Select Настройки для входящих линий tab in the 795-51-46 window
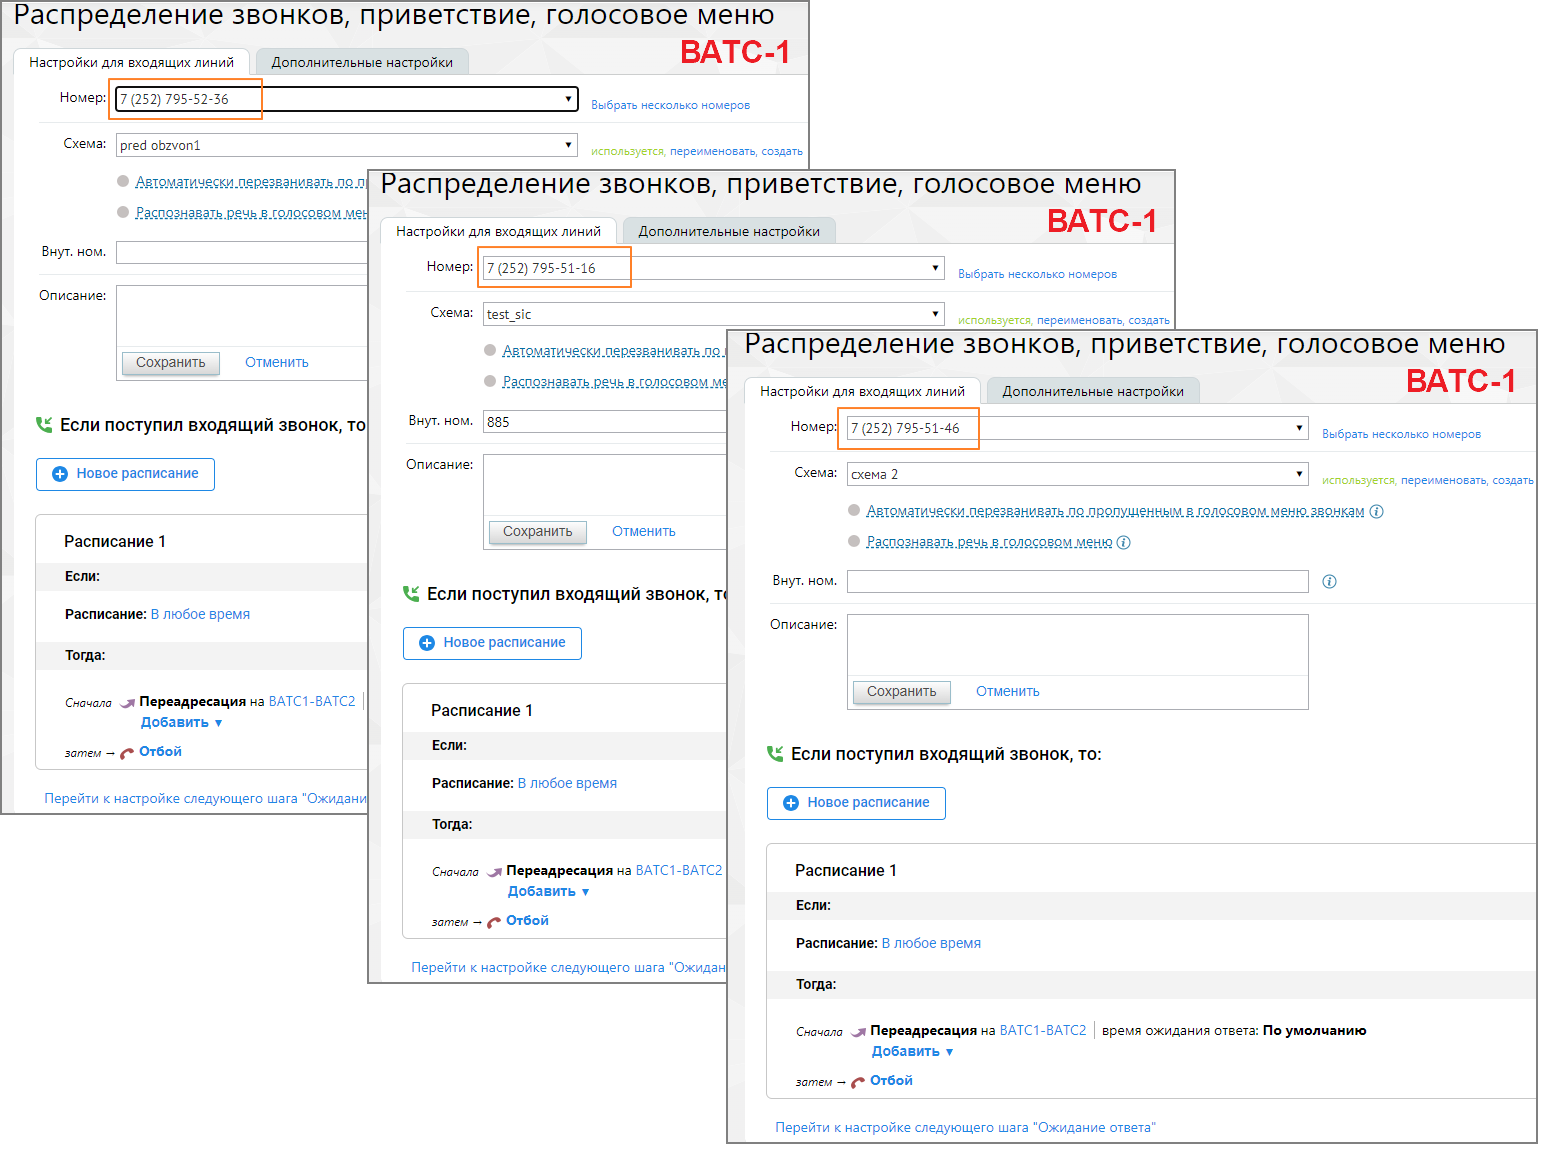Viewport: 1565px width, 1176px height. tap(862, 391)
